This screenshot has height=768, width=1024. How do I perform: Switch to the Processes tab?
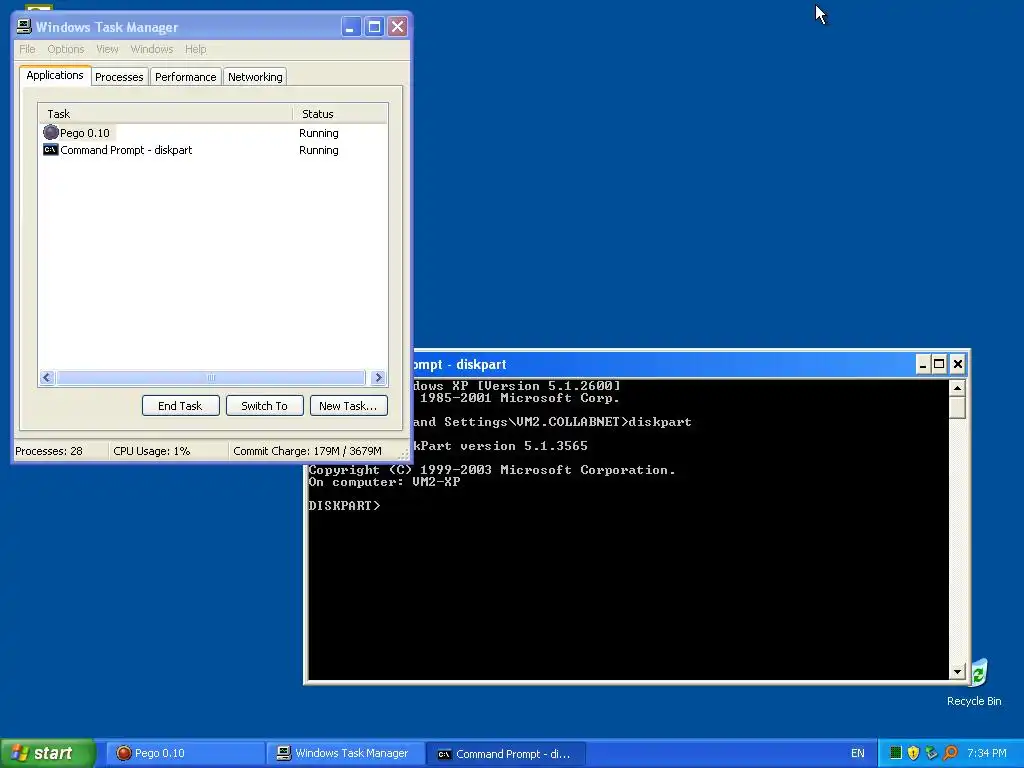120,77
